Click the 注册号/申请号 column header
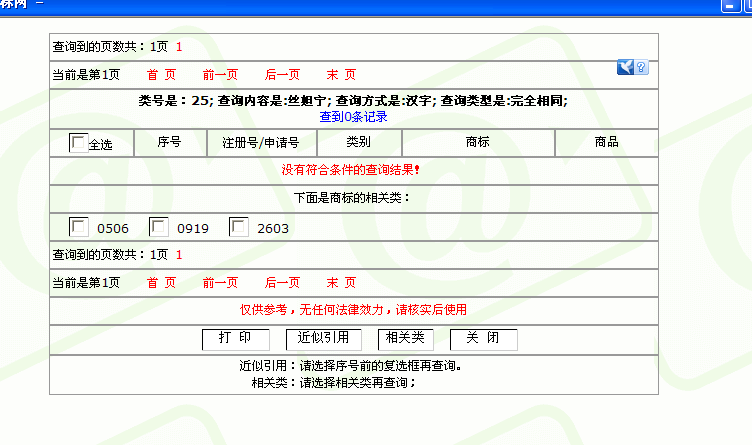 pyautogui.click(x=261, y=142)
